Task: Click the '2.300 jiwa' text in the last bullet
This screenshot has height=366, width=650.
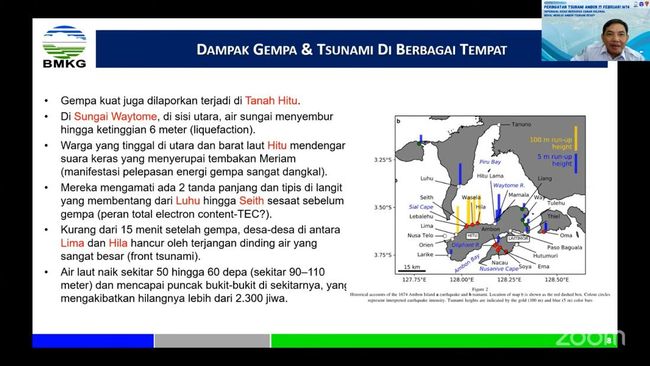Action: coord(261,298)
